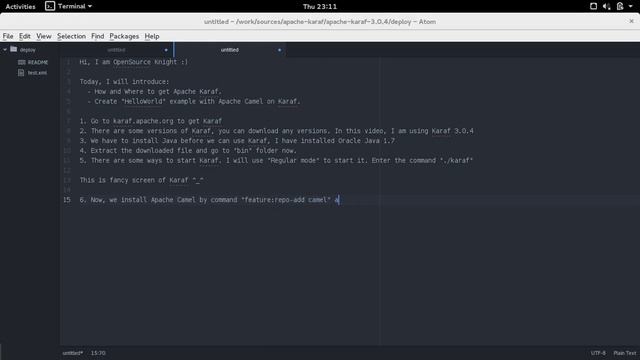
Task: Click line starting '2. There are some versions'
Action: click(277, 131)
